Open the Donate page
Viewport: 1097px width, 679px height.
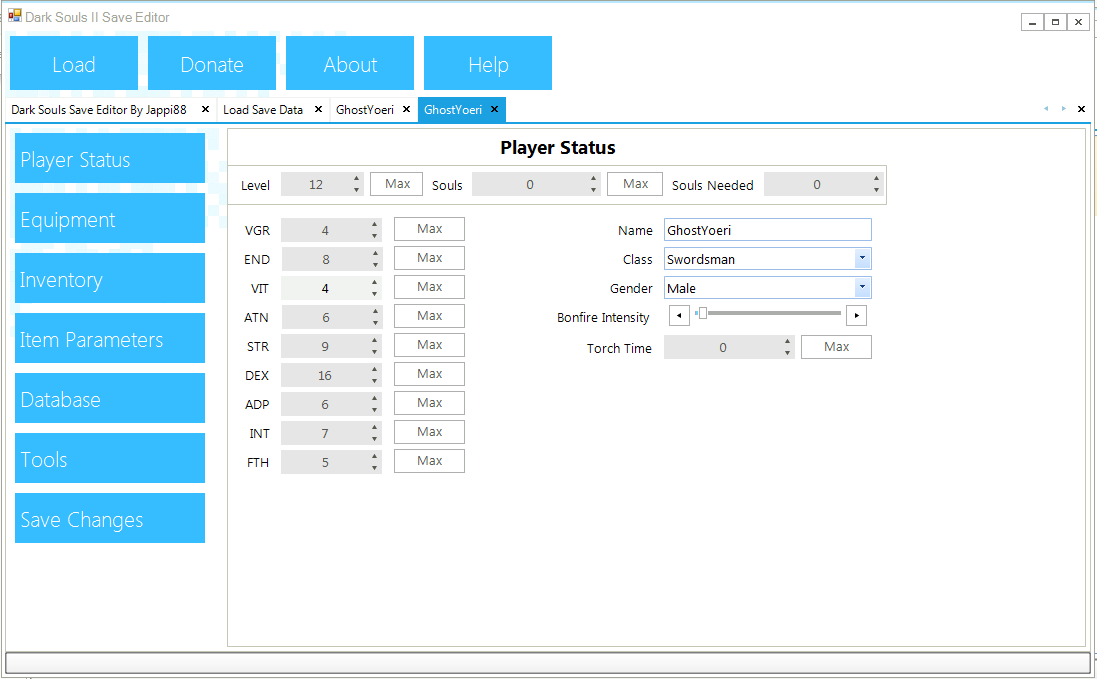pos(212,63)
